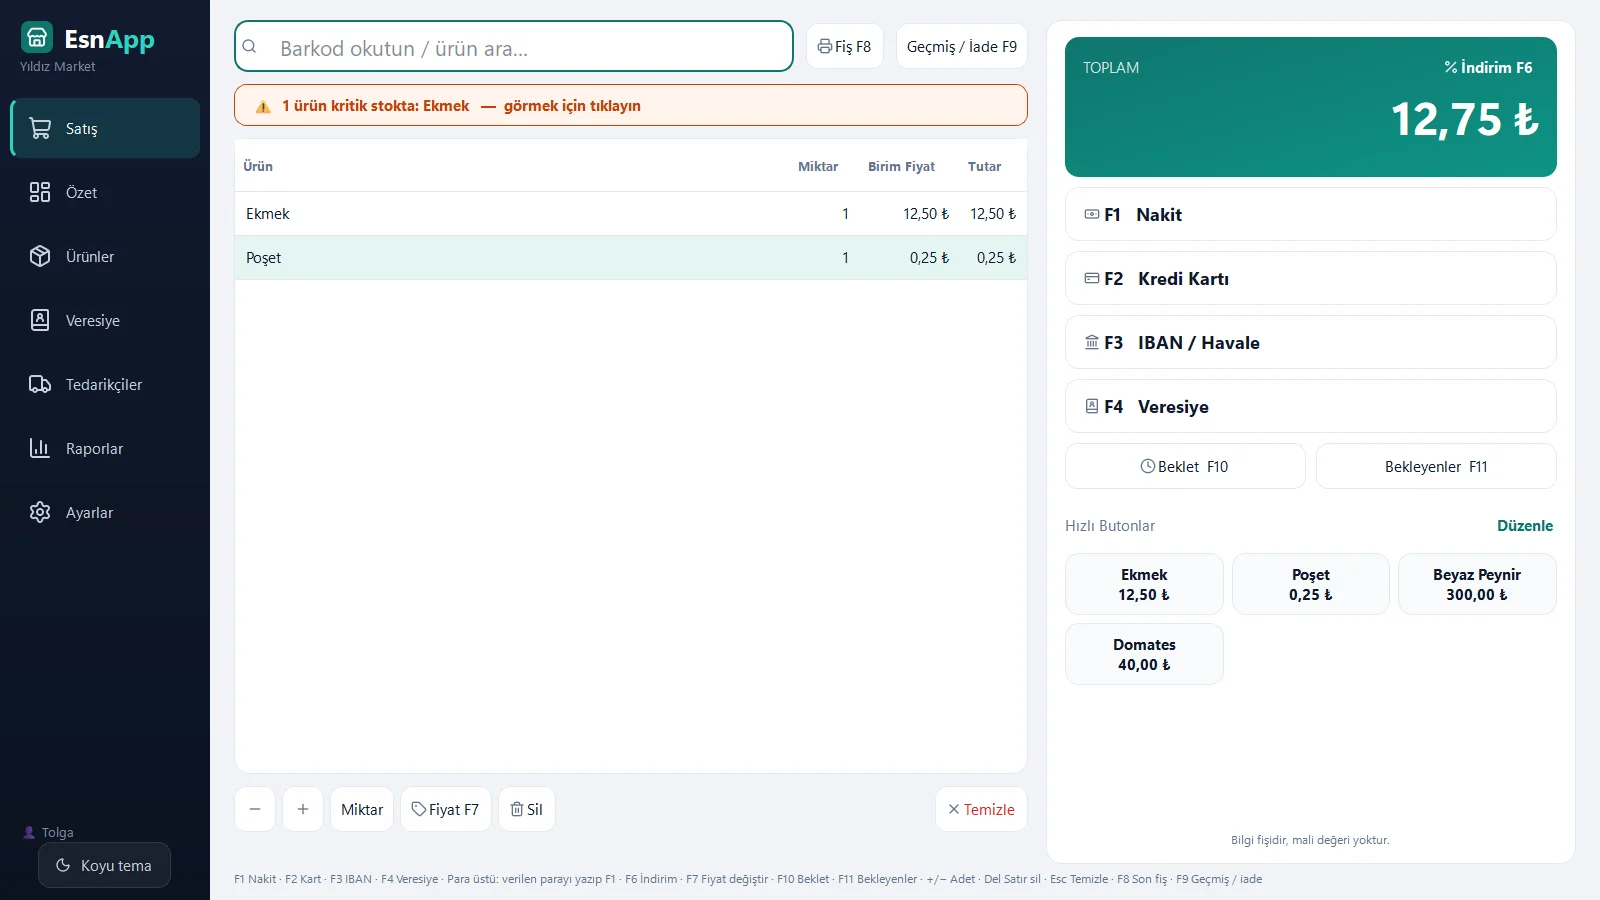1600x900 pixels.
Task: Hold the sale with Beklet F10
Action: point(1185,466)
